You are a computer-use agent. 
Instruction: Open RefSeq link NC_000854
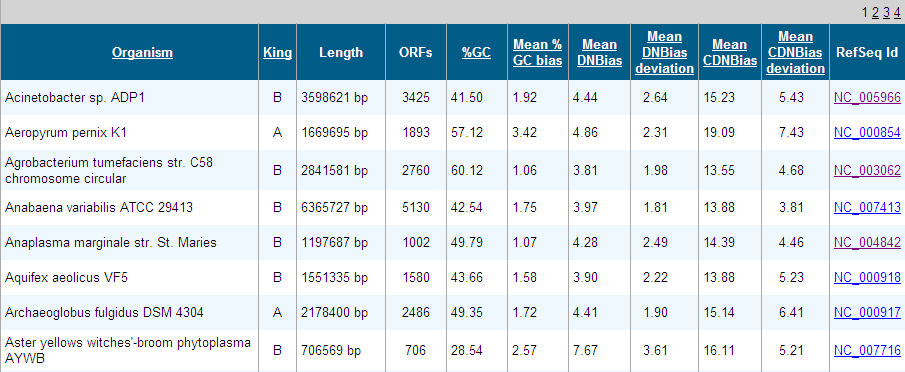coord(867,133)
